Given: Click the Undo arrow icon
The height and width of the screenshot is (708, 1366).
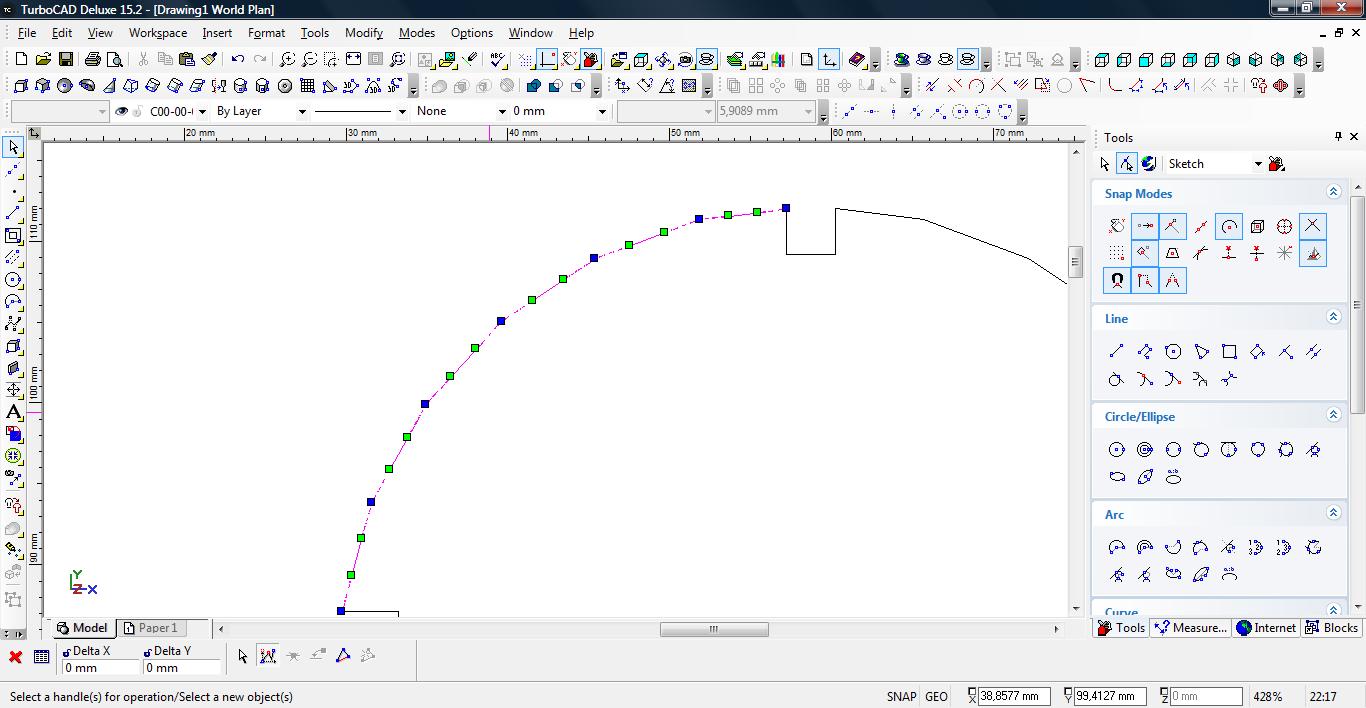Looking at the screenshot, I should [x=238, y=60].
